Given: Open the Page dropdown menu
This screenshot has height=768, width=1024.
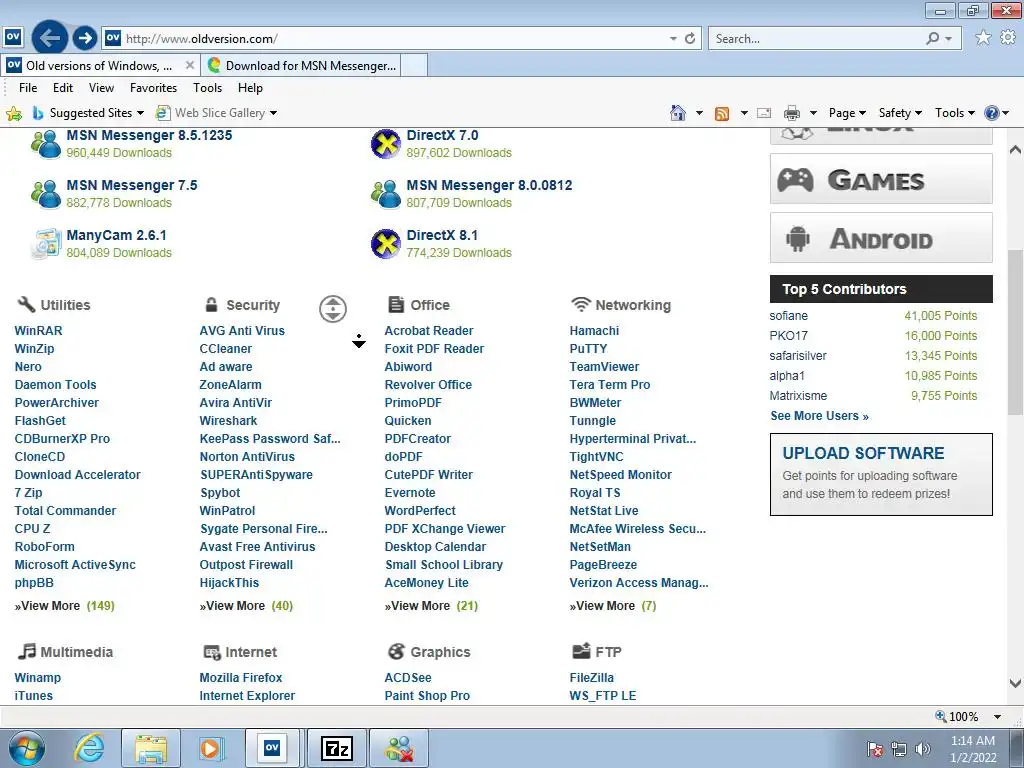Looking at the screenshot, I should [x=847, y=113].
